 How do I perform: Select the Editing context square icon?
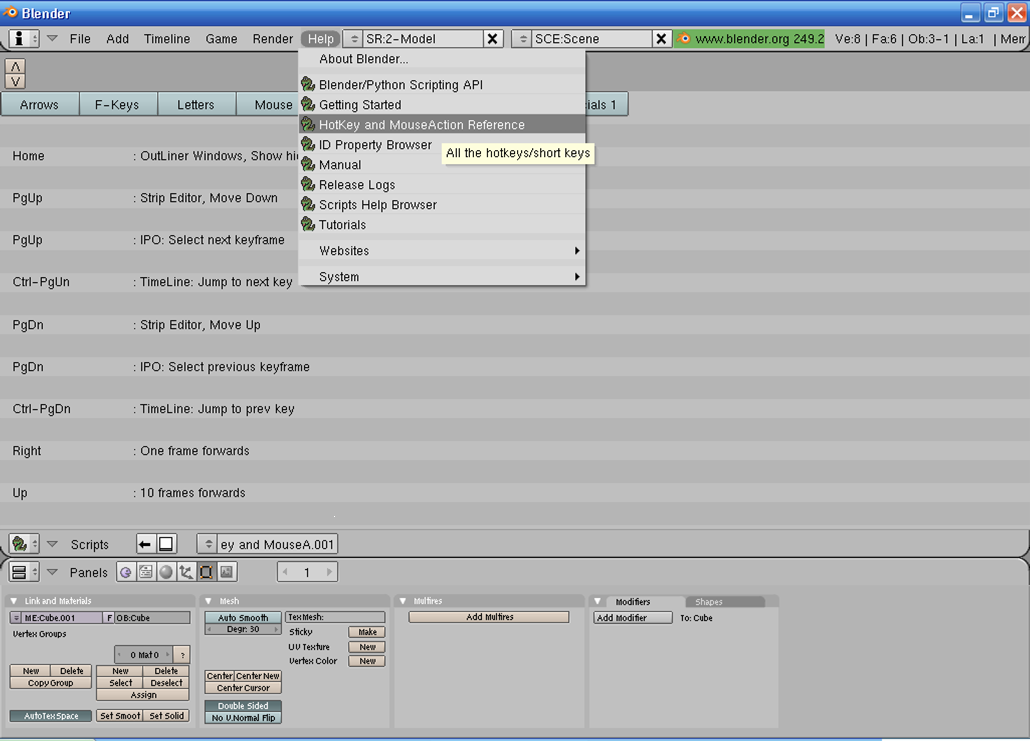click(x=206, y=572)
